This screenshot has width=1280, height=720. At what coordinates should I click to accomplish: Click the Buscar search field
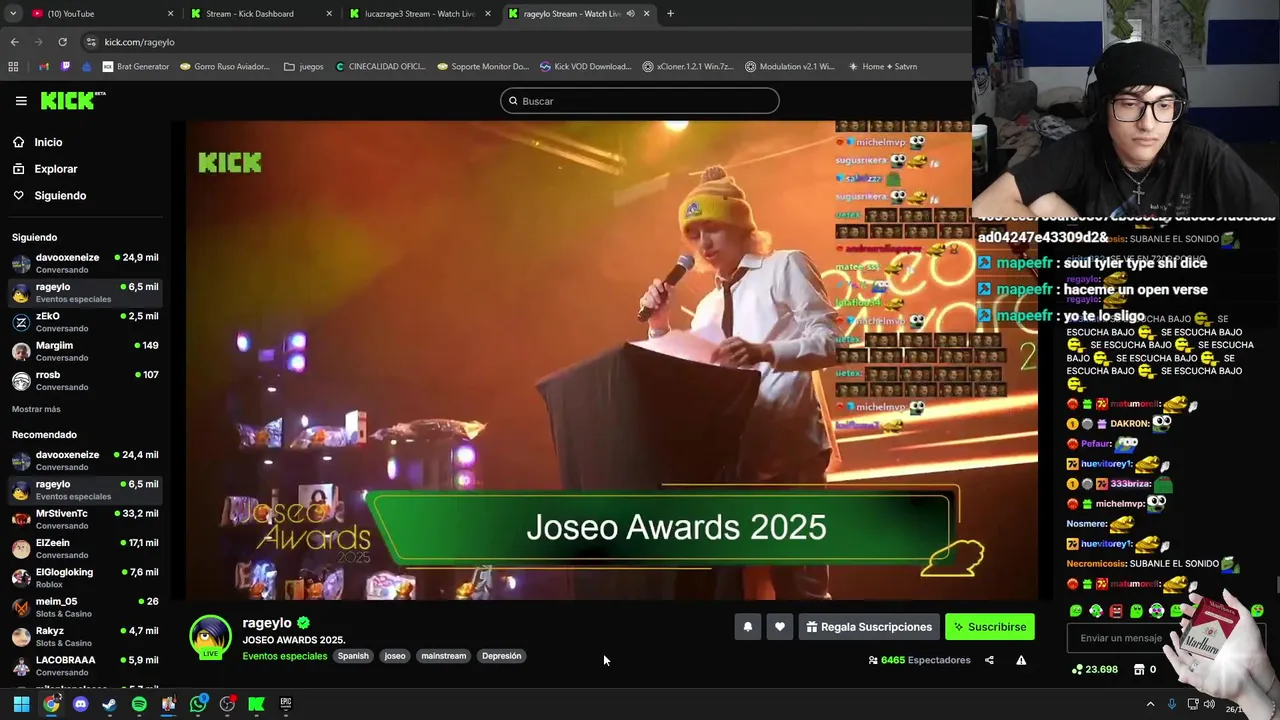point(639,101)
